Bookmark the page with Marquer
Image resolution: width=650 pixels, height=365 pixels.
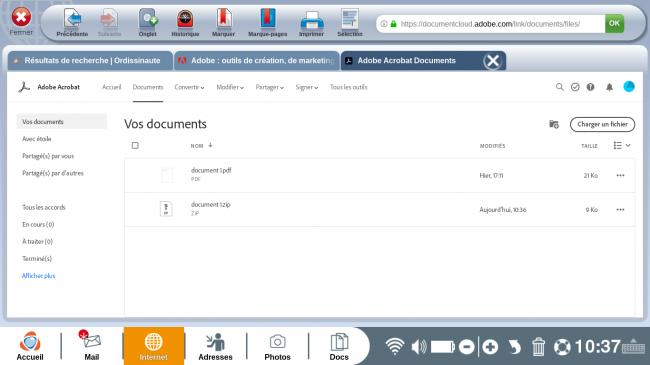(x=223, y=22)
